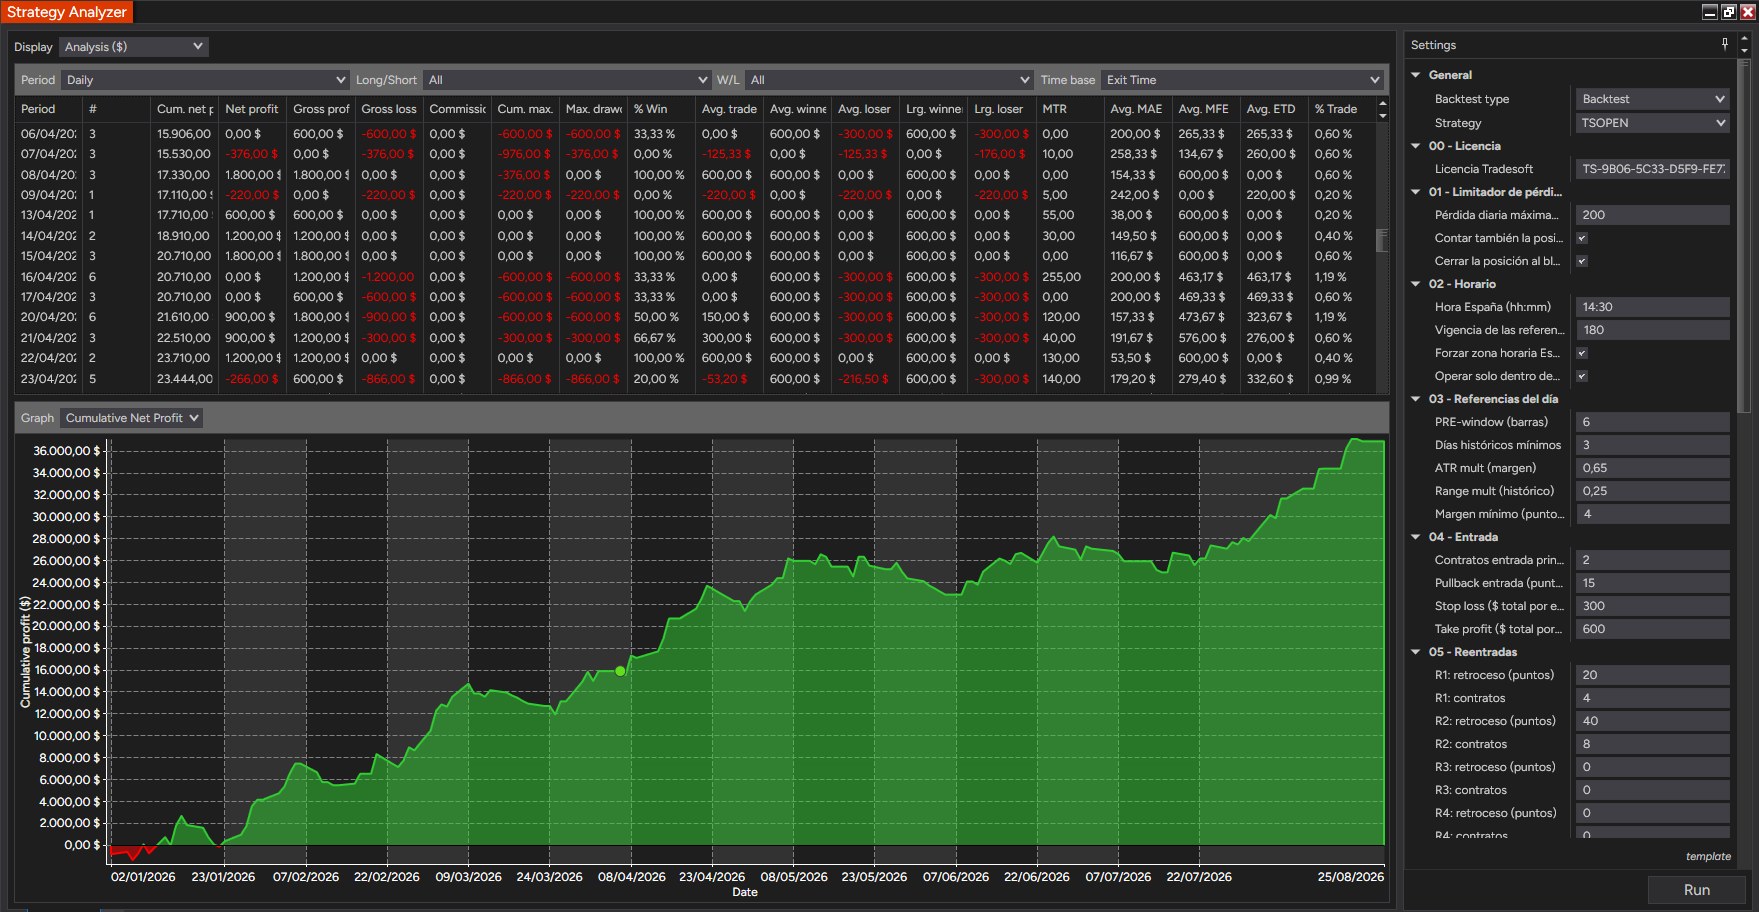Image resolution: width=1759 pixels, height=912 pixels.
Task: Edit the 'ATR mult (margen)' value 0,65
Action: (1652, 468)
